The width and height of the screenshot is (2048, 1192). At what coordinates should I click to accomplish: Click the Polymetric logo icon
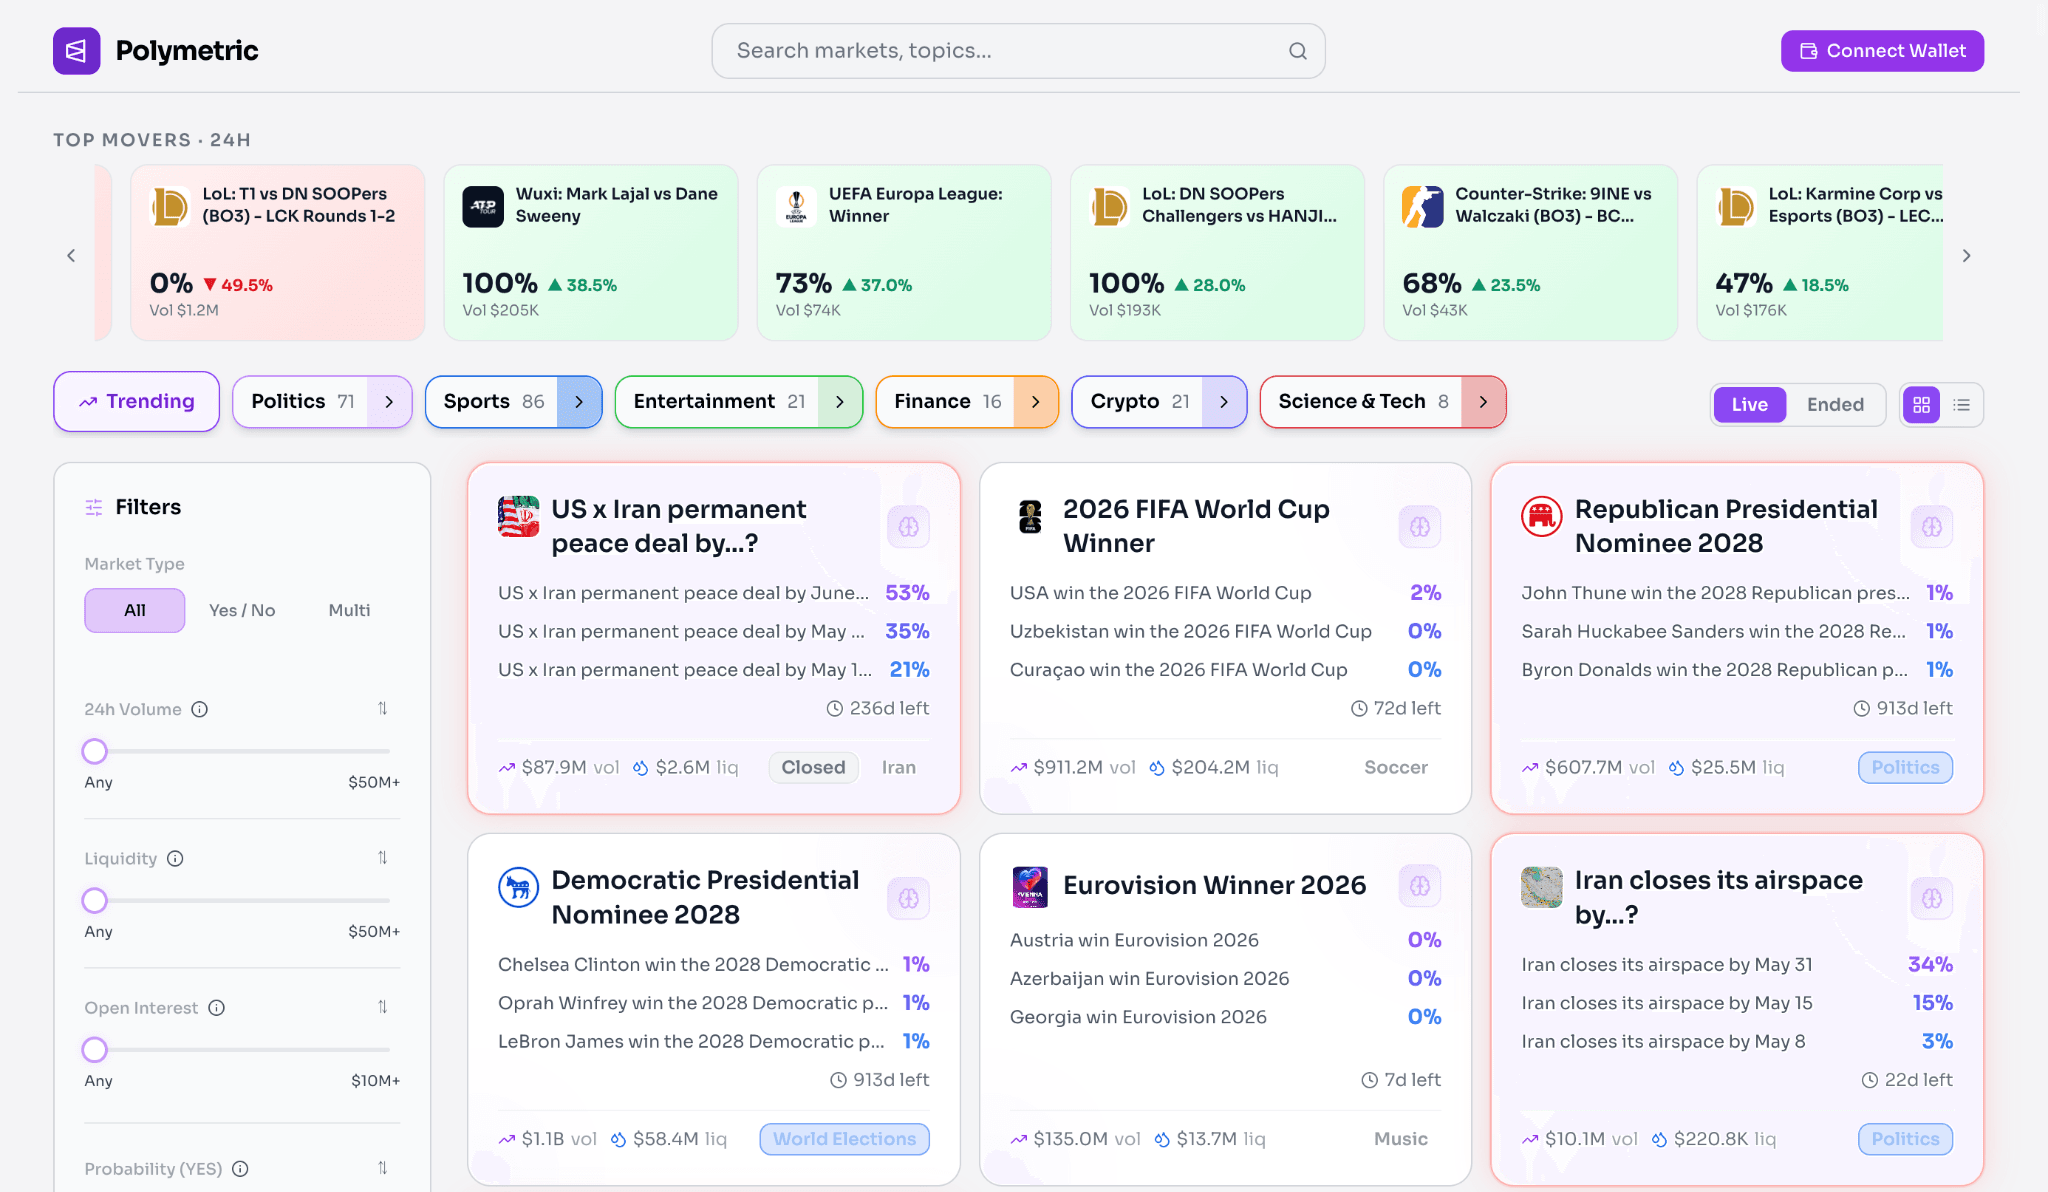77,51
